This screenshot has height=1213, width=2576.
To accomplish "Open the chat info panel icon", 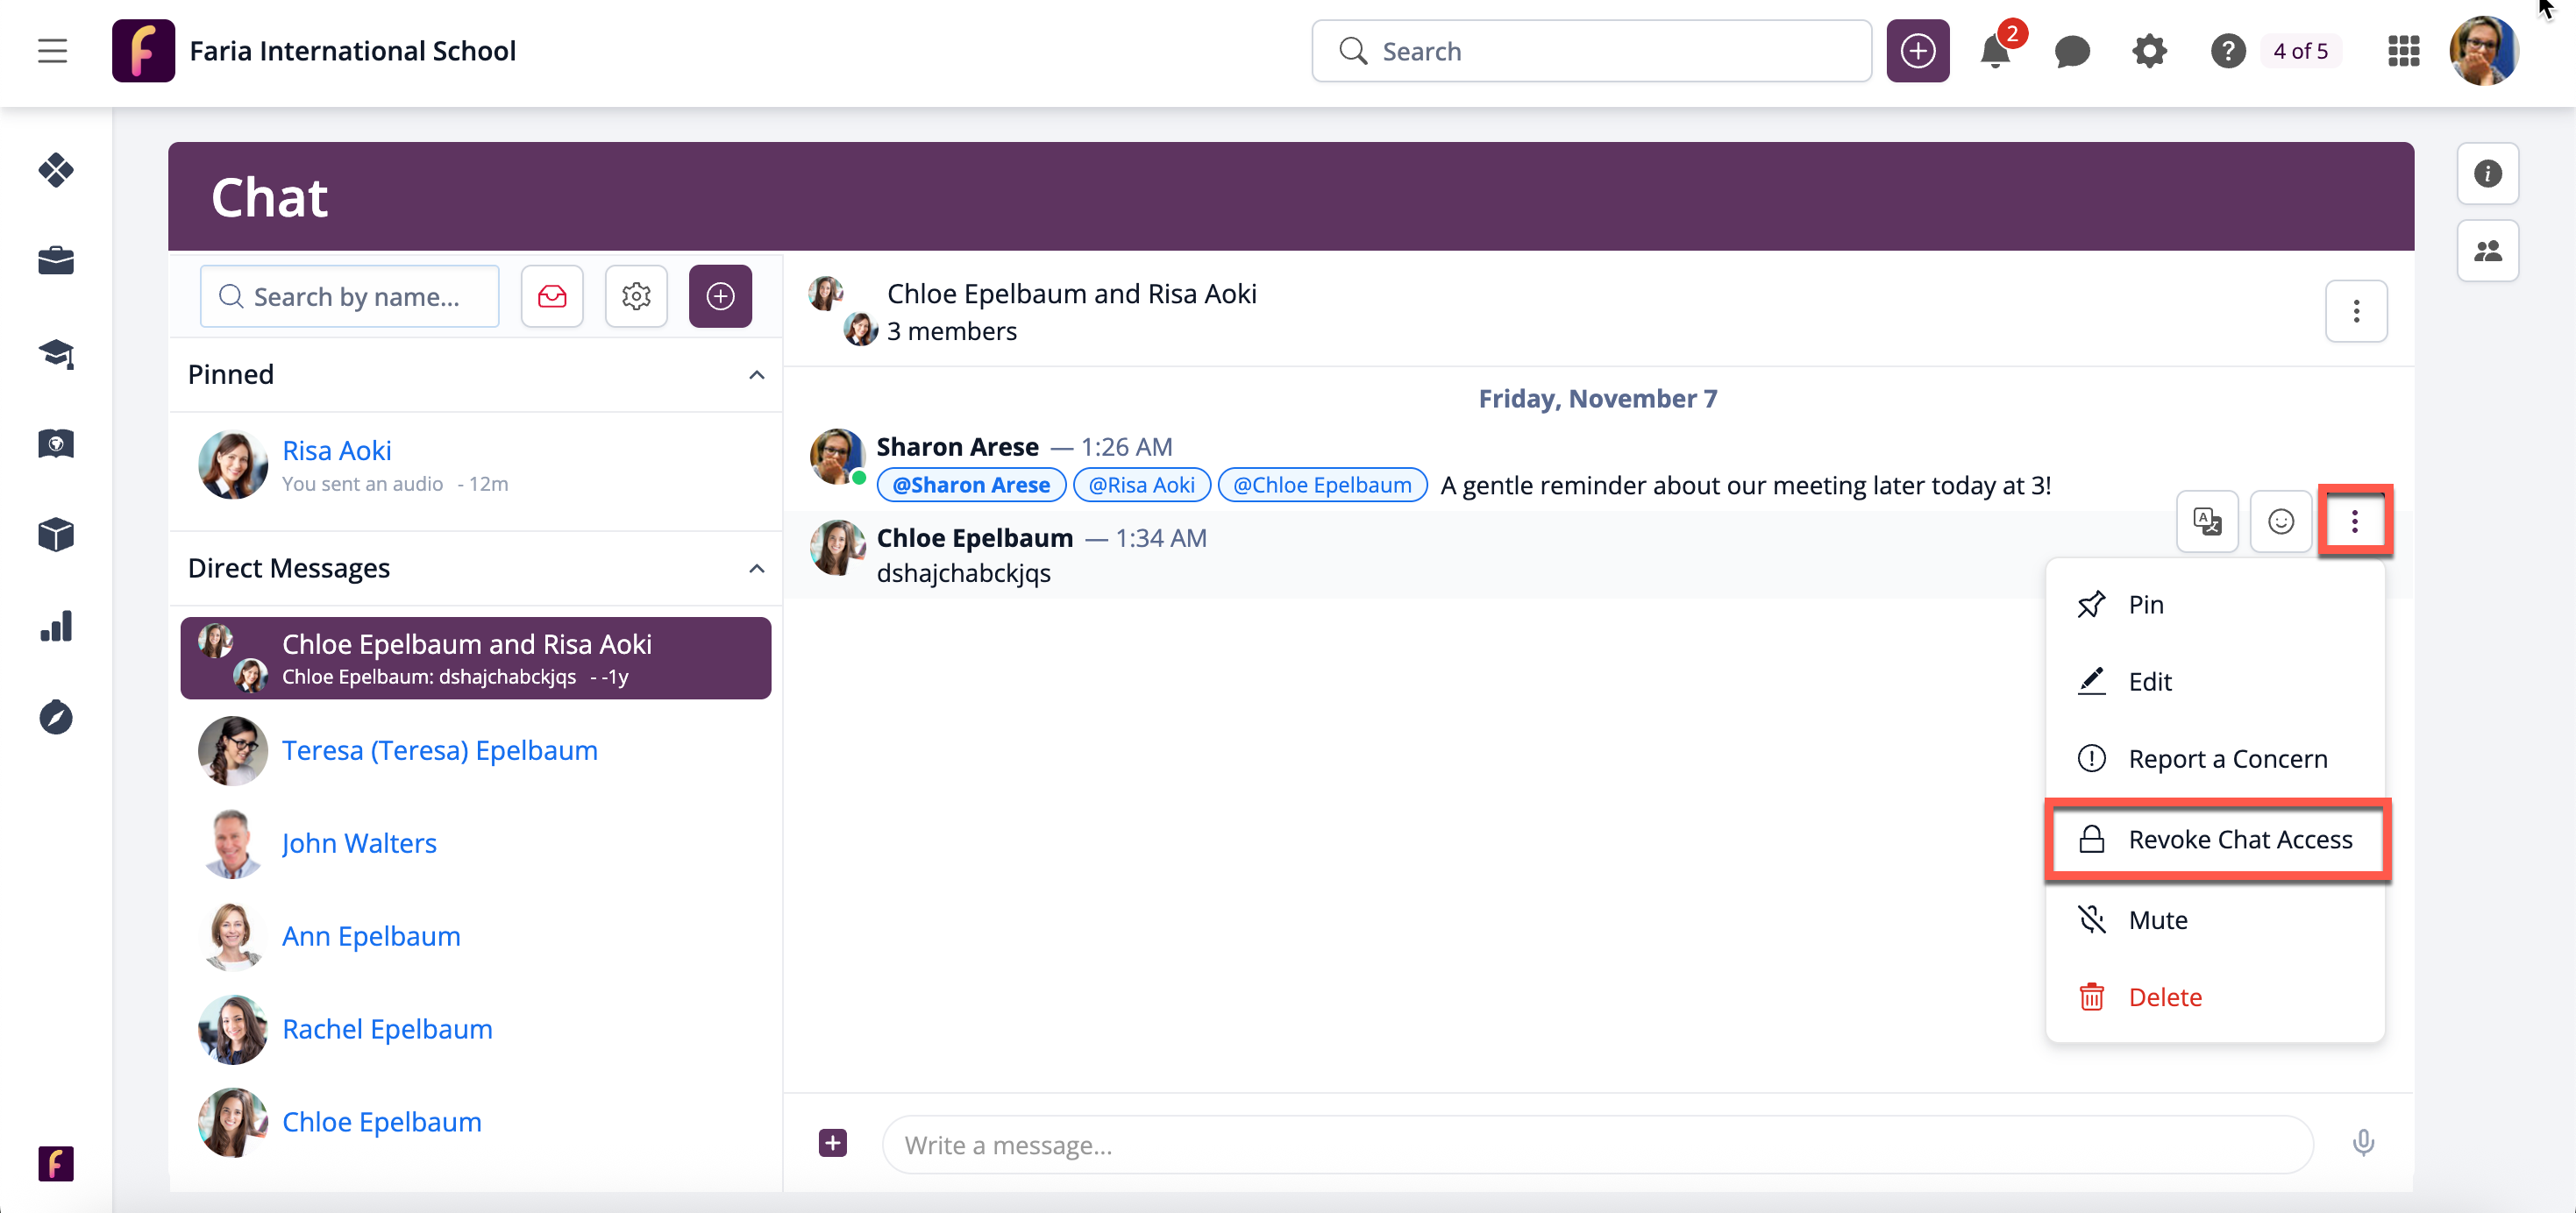I will pos(2487,173).
